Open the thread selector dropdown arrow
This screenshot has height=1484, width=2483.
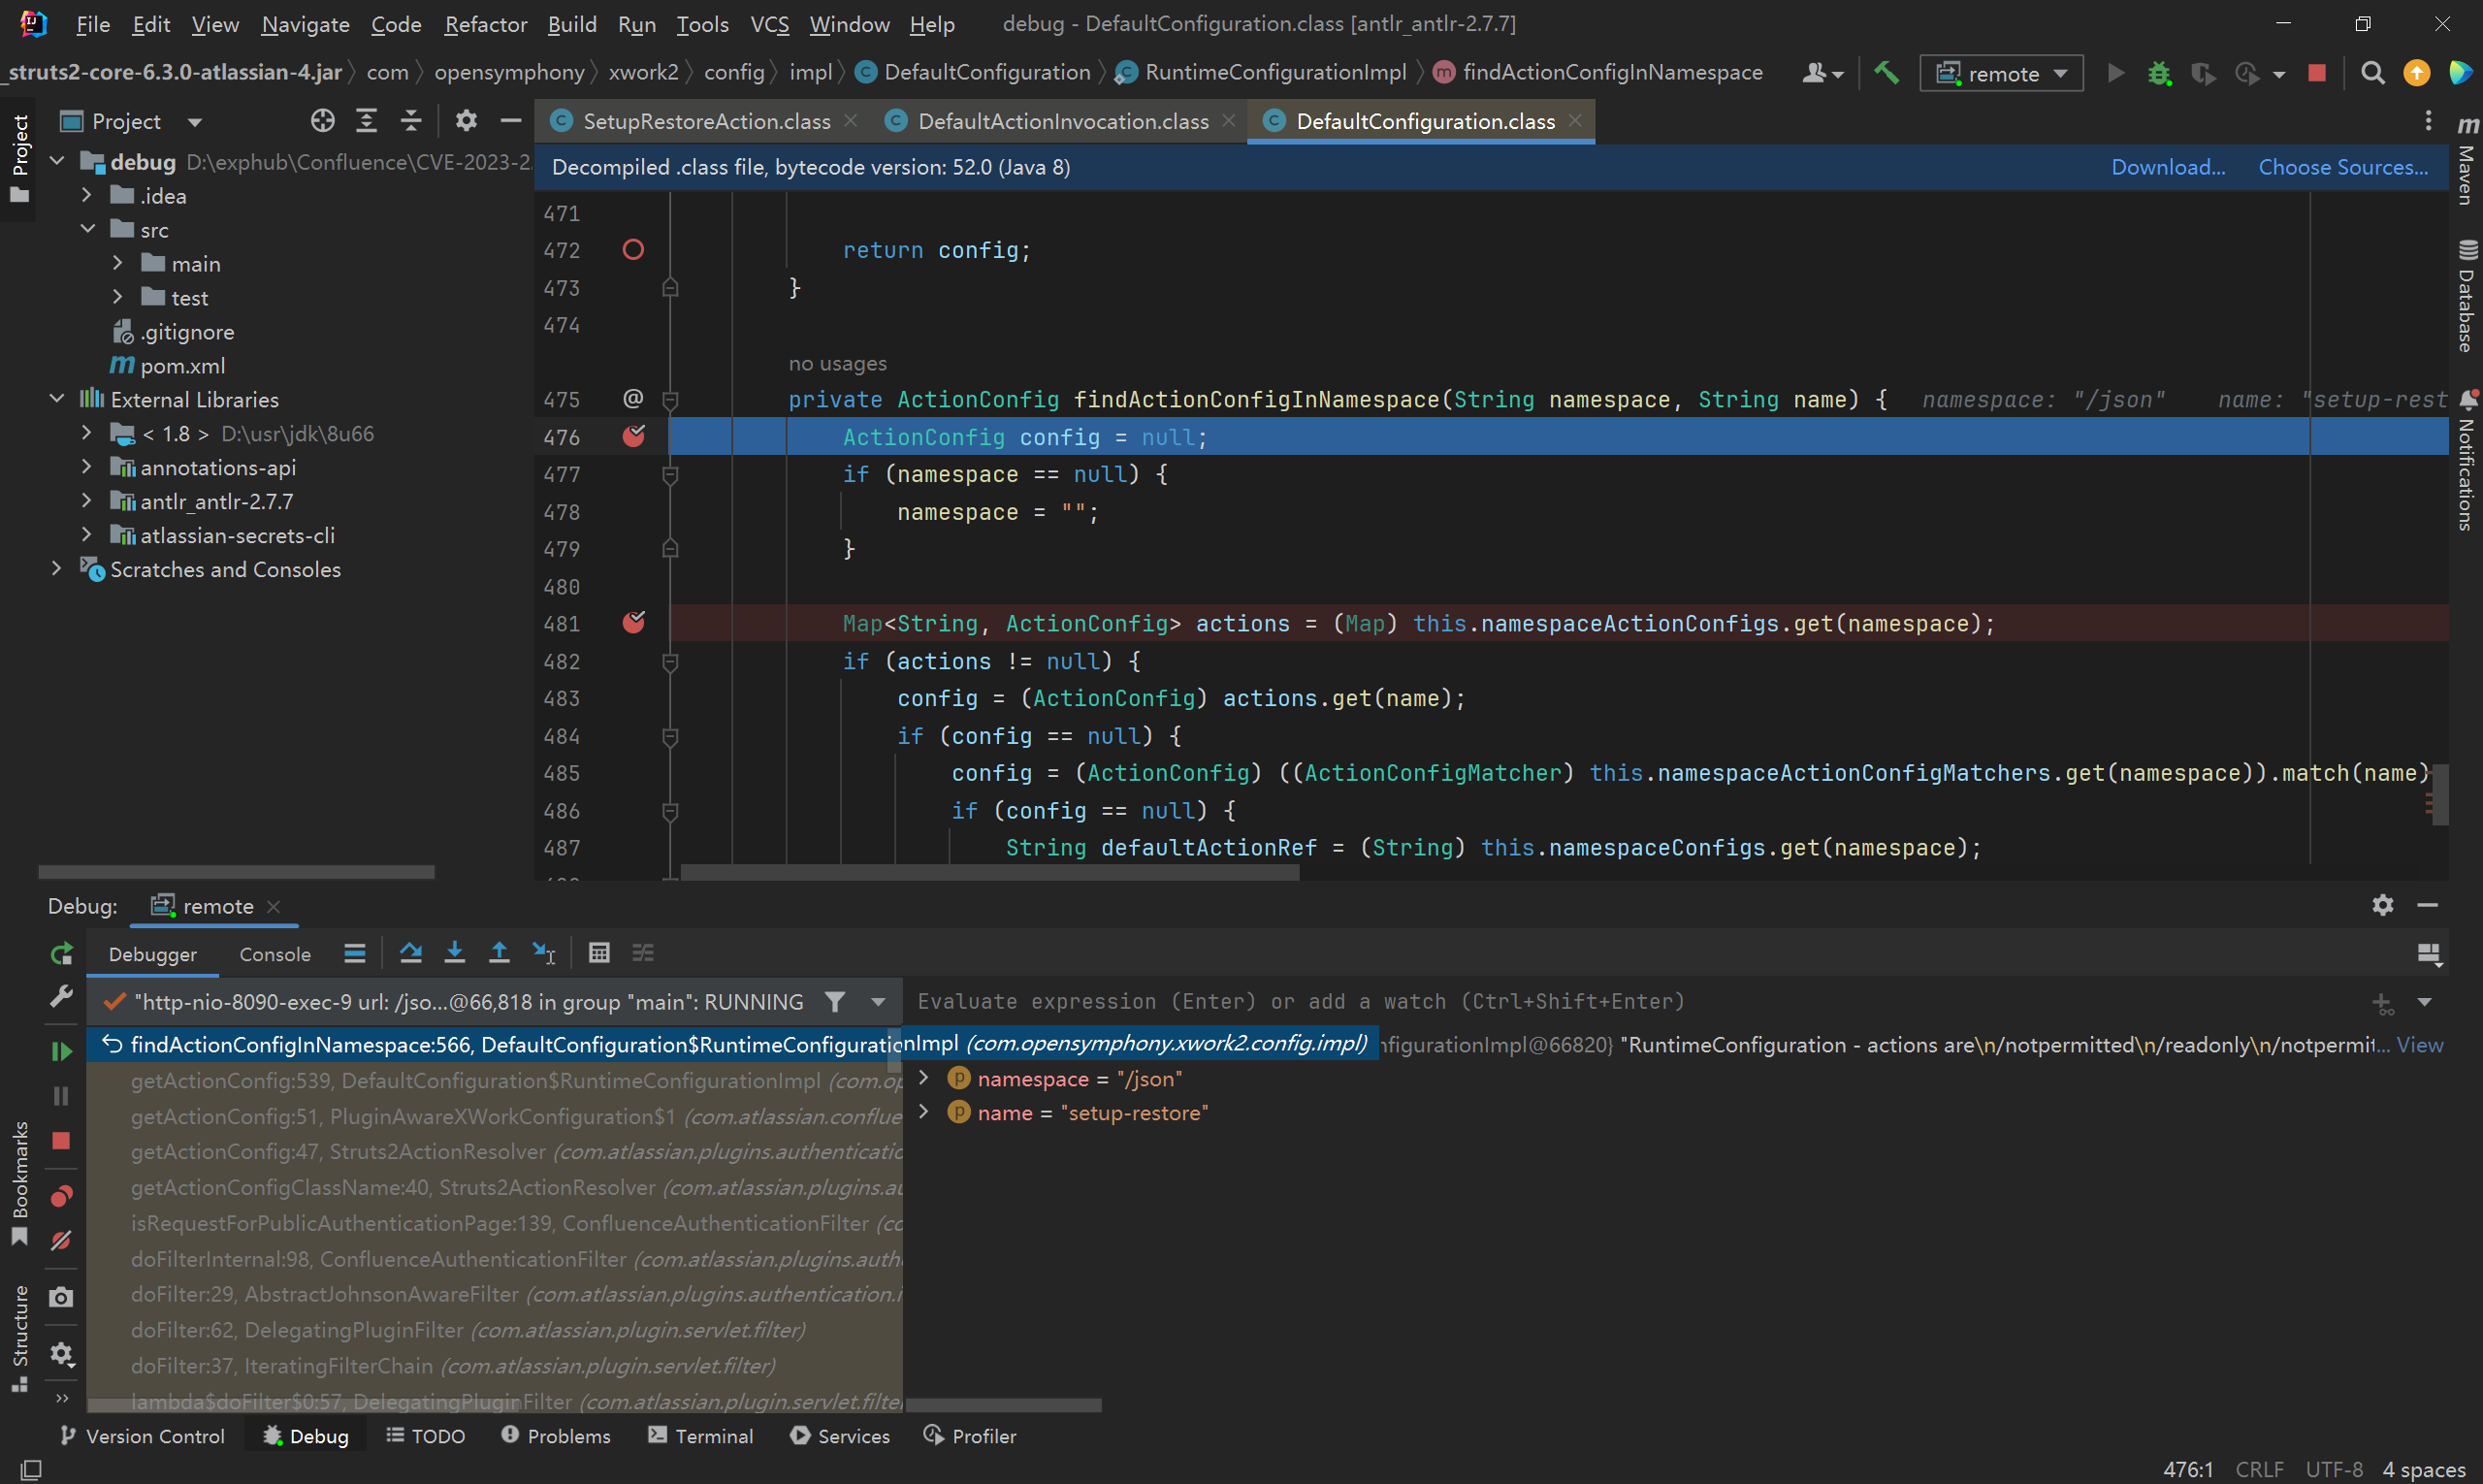[877, 1002]
